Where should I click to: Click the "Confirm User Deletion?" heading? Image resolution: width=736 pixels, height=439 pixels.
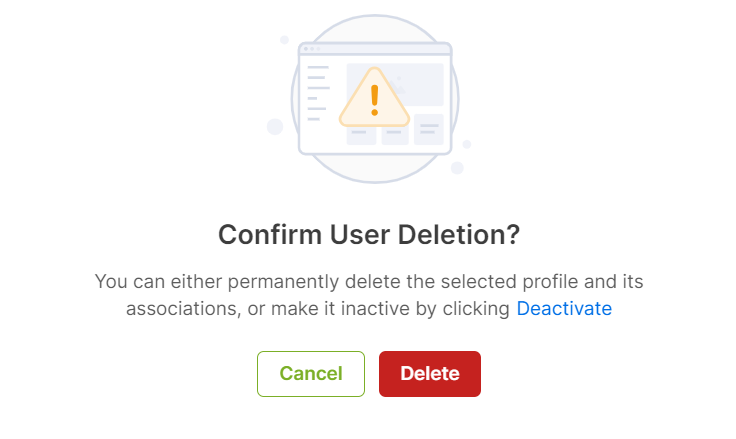click(369, 234)
